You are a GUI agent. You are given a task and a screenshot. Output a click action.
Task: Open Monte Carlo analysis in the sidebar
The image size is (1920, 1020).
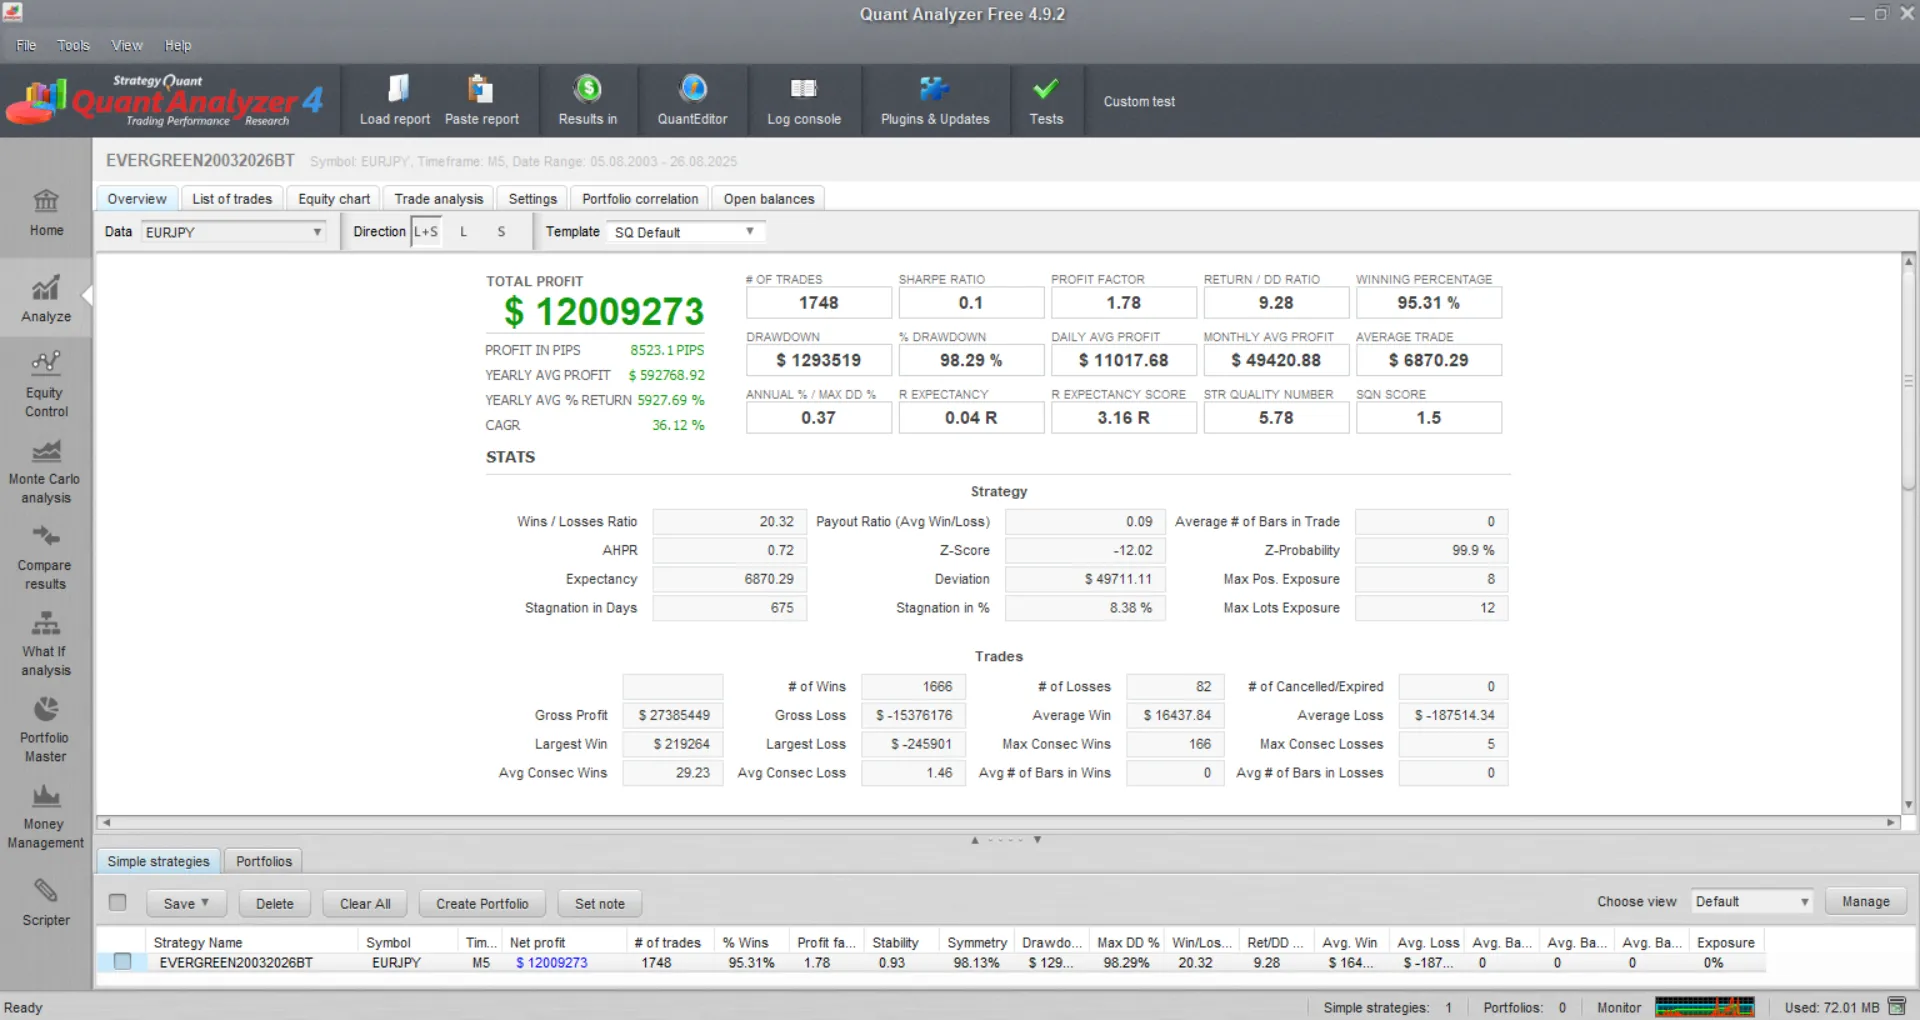[46, 472]
